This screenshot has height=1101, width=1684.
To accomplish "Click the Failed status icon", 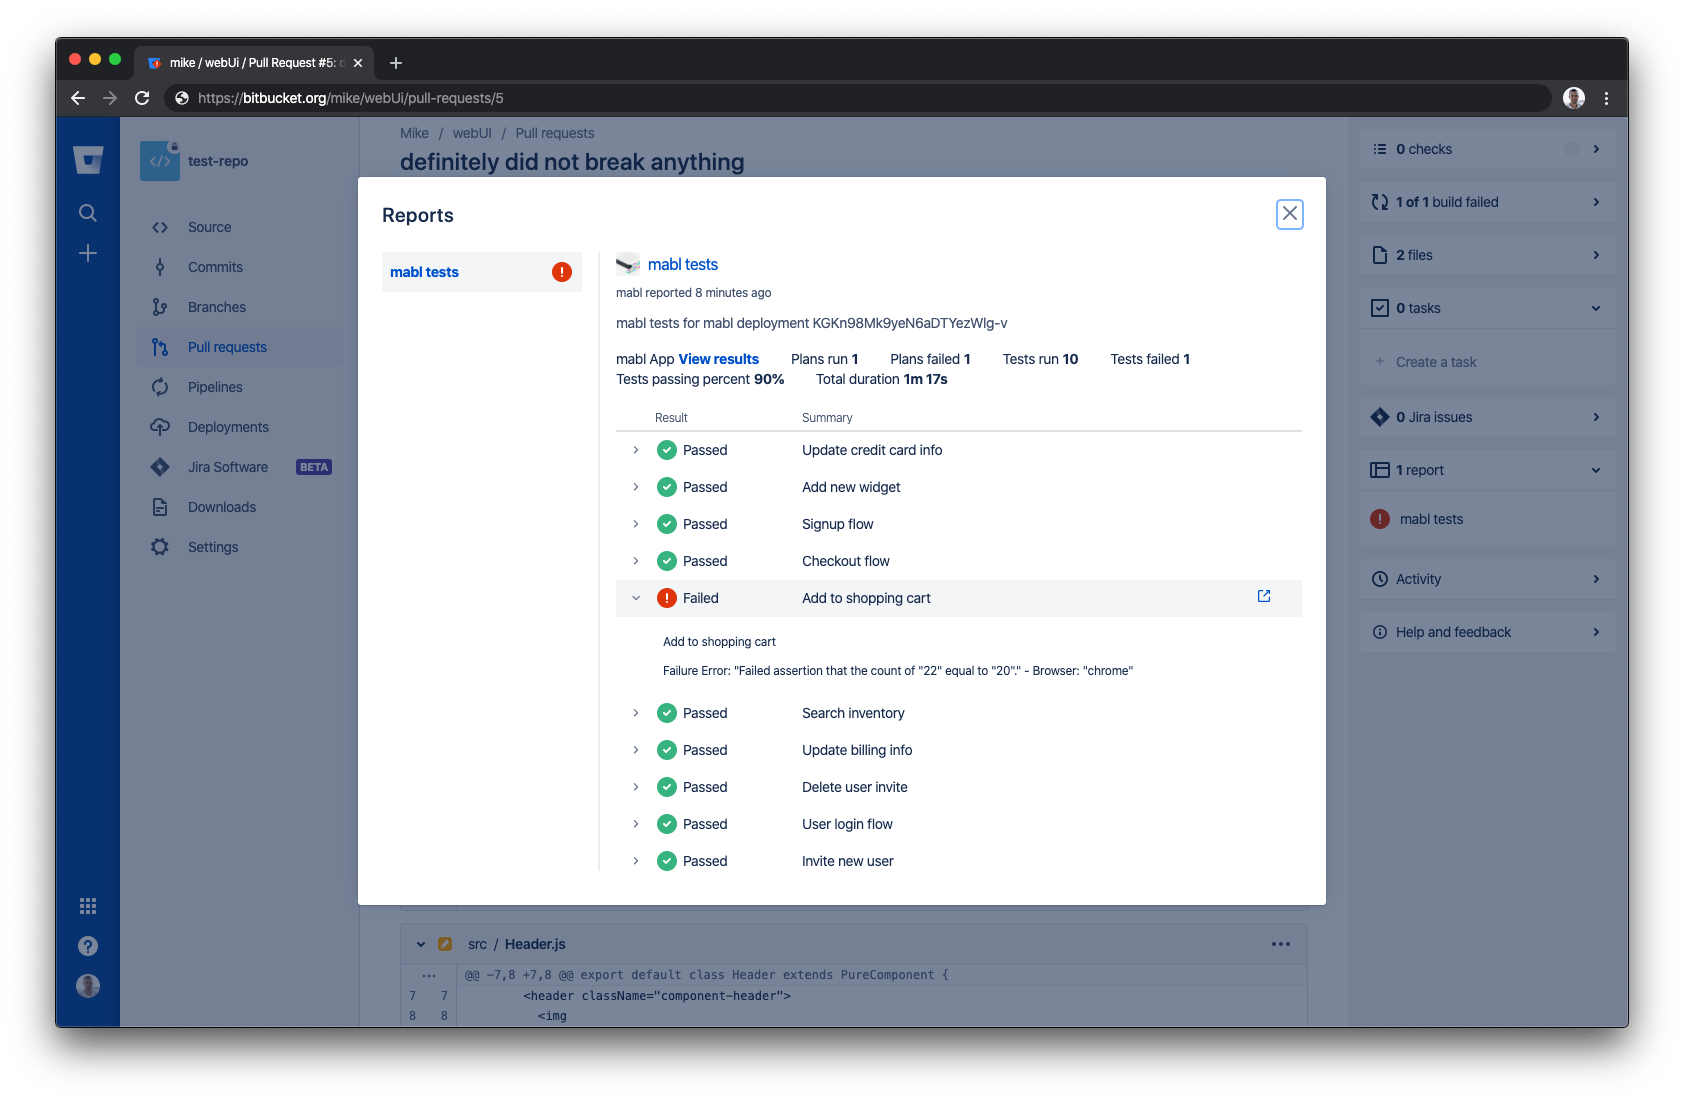I will [x=667, y=598].
